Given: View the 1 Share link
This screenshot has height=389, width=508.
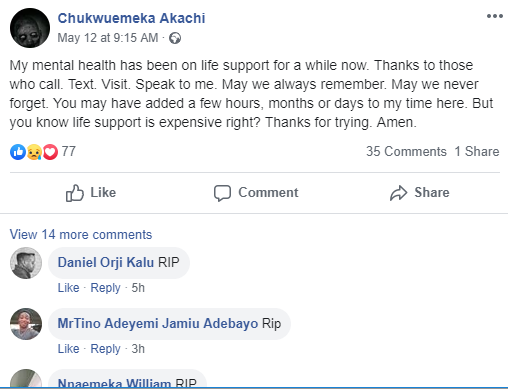Looking at the screenshot, I should [477, 151].
